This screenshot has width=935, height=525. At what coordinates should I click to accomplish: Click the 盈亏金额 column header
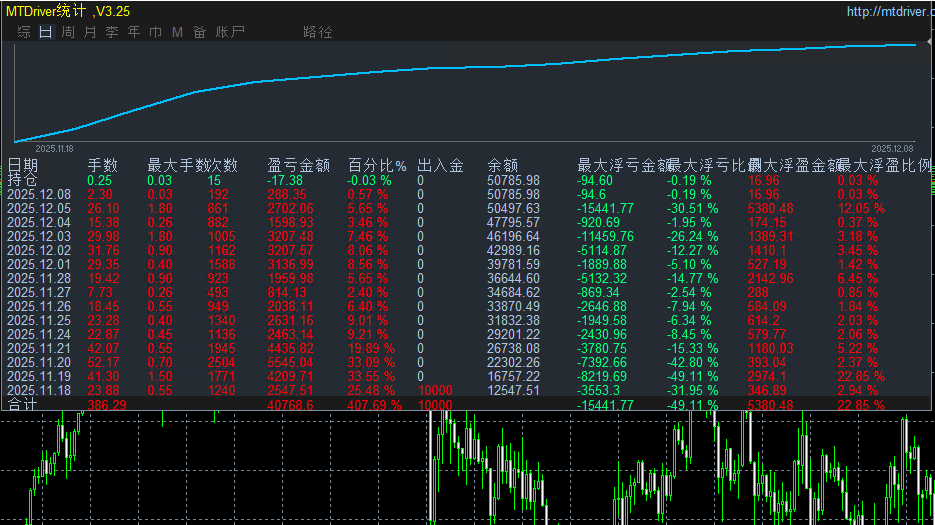pos(298,165)
